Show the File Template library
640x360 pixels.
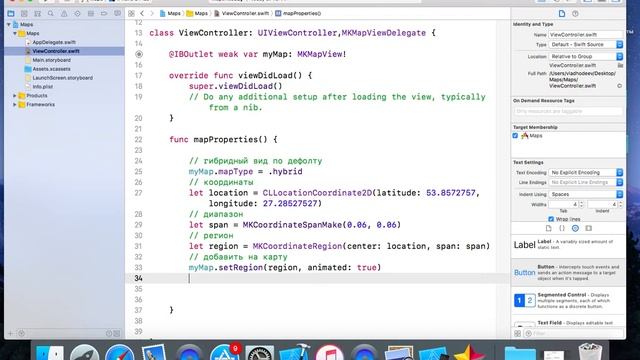pyautogui.click(x=549, y=228)
